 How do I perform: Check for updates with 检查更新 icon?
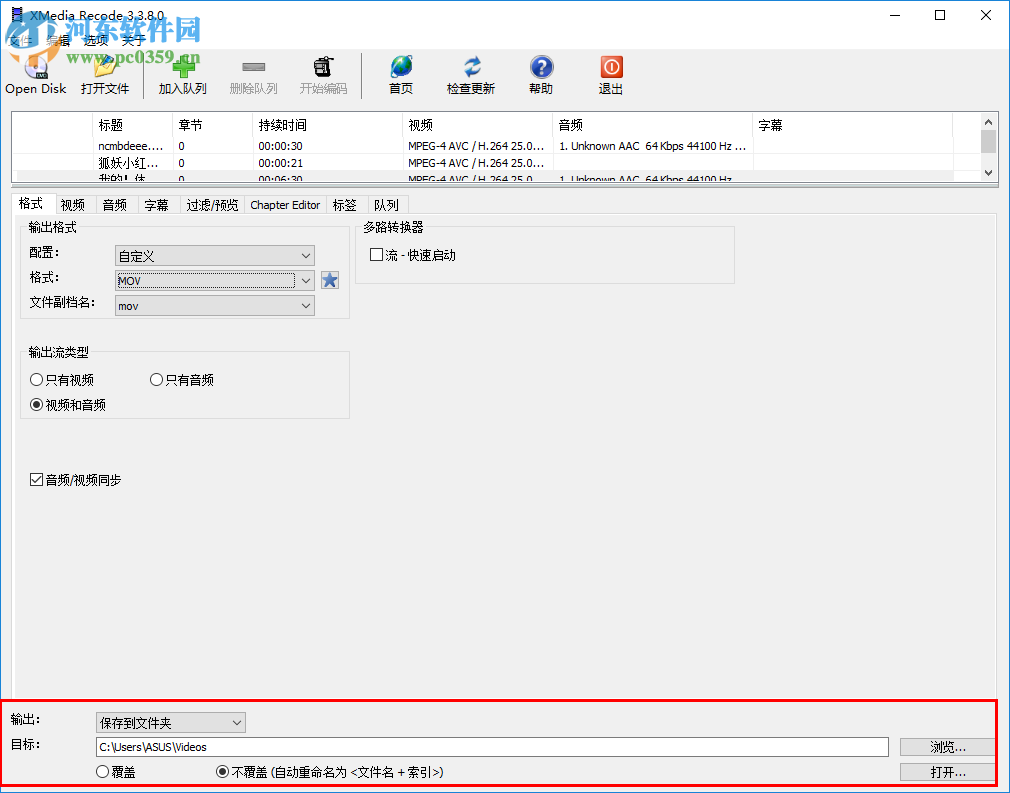point(470,66)
